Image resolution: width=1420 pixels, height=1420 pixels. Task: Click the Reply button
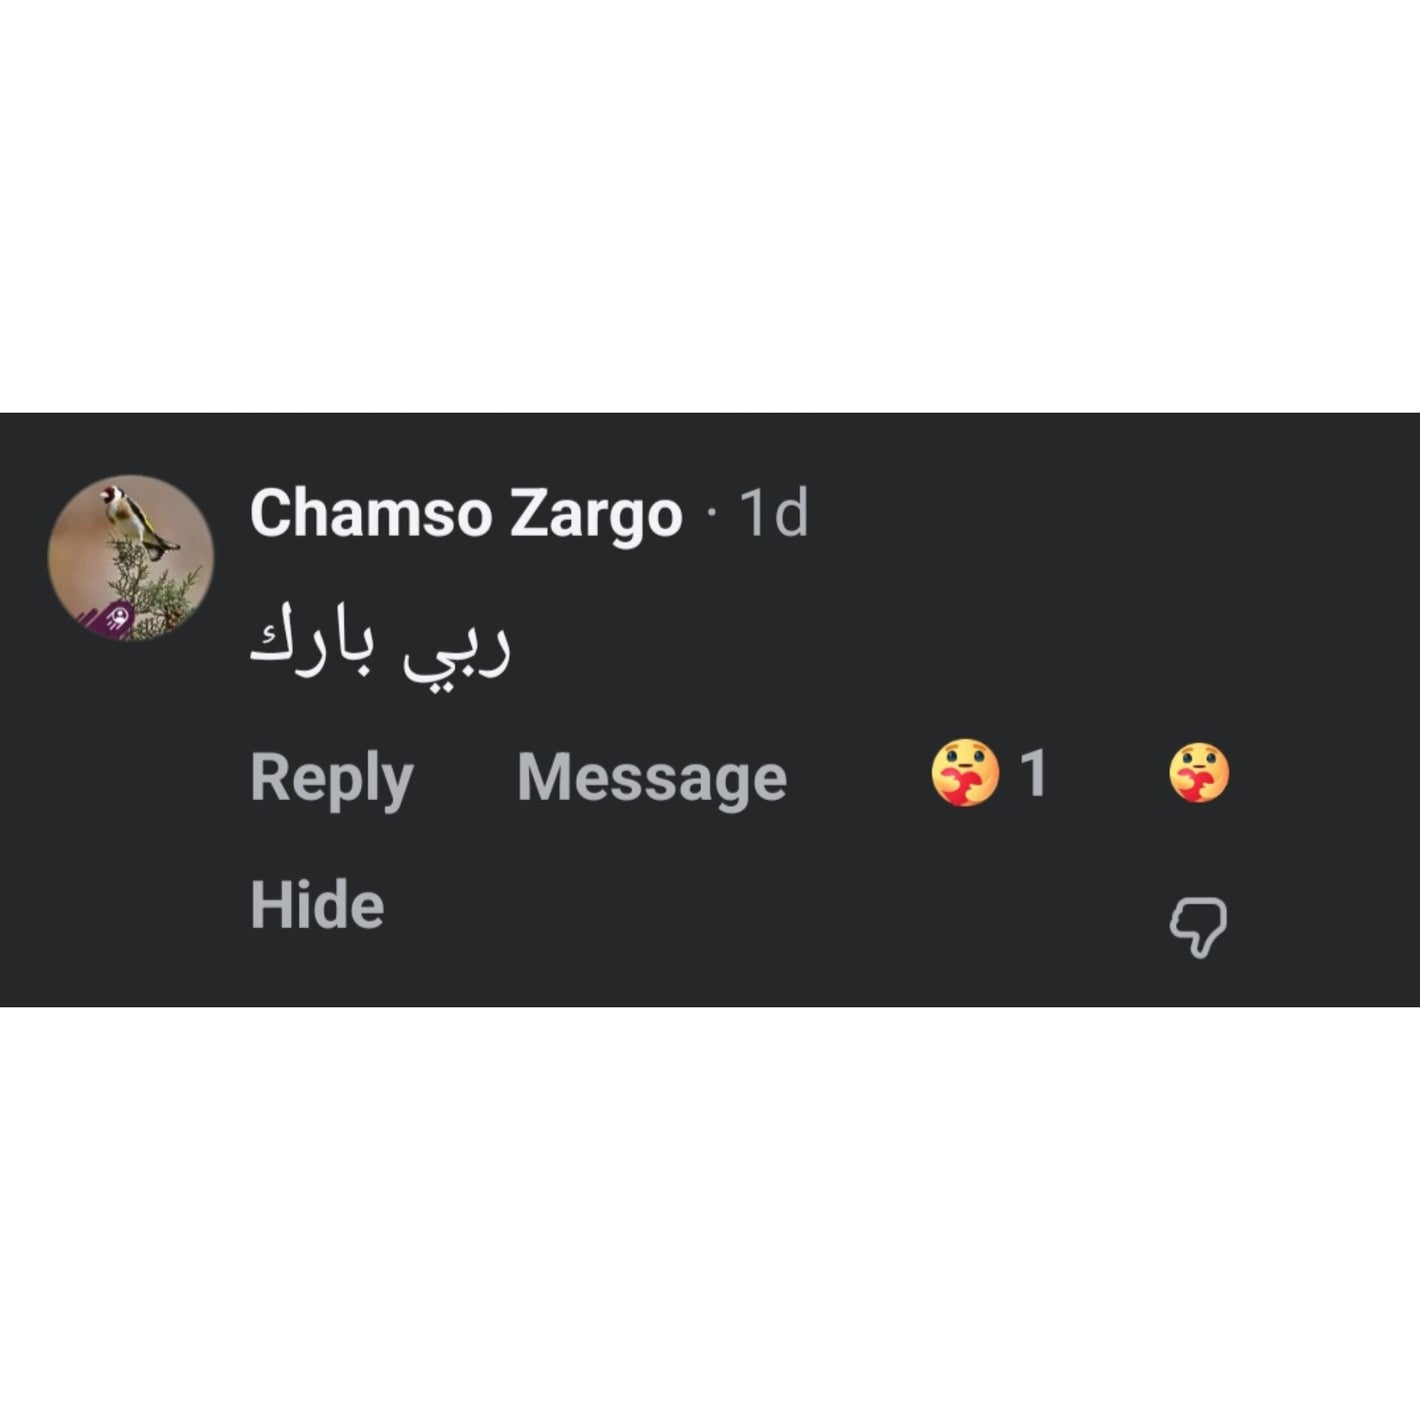click(332, 778)
